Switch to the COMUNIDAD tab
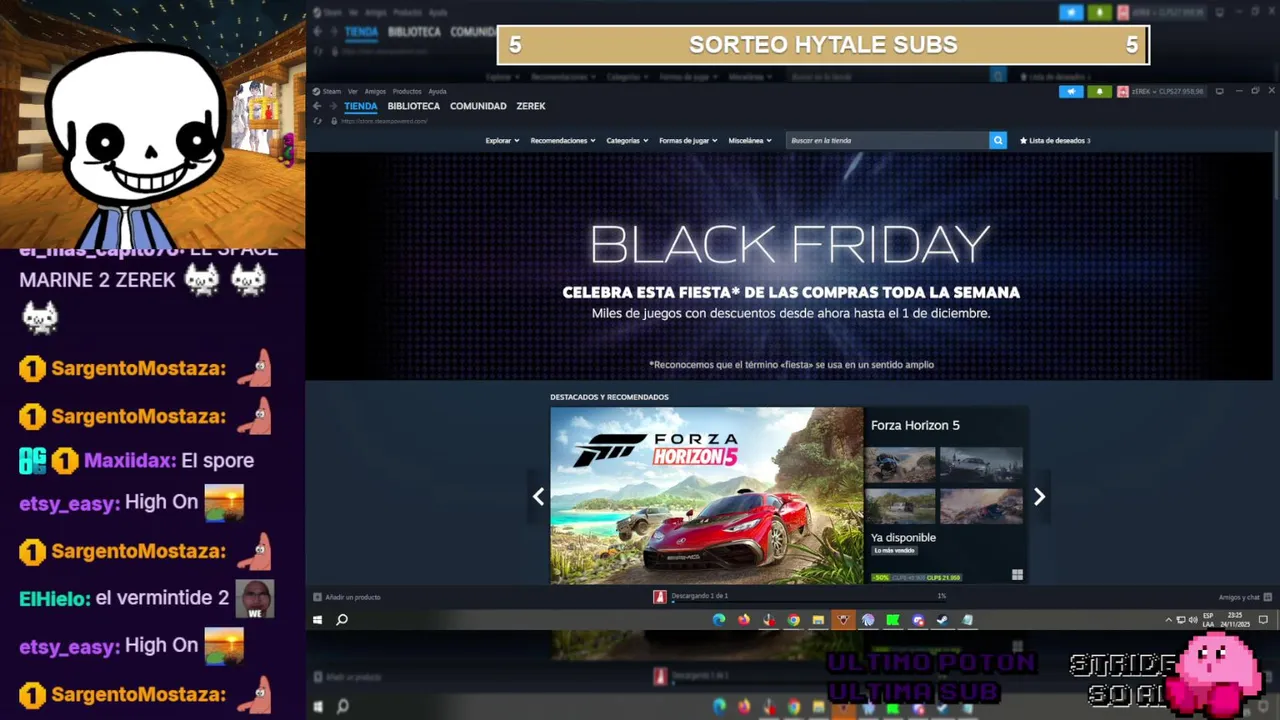1280x720 pixels. point(478,106)
